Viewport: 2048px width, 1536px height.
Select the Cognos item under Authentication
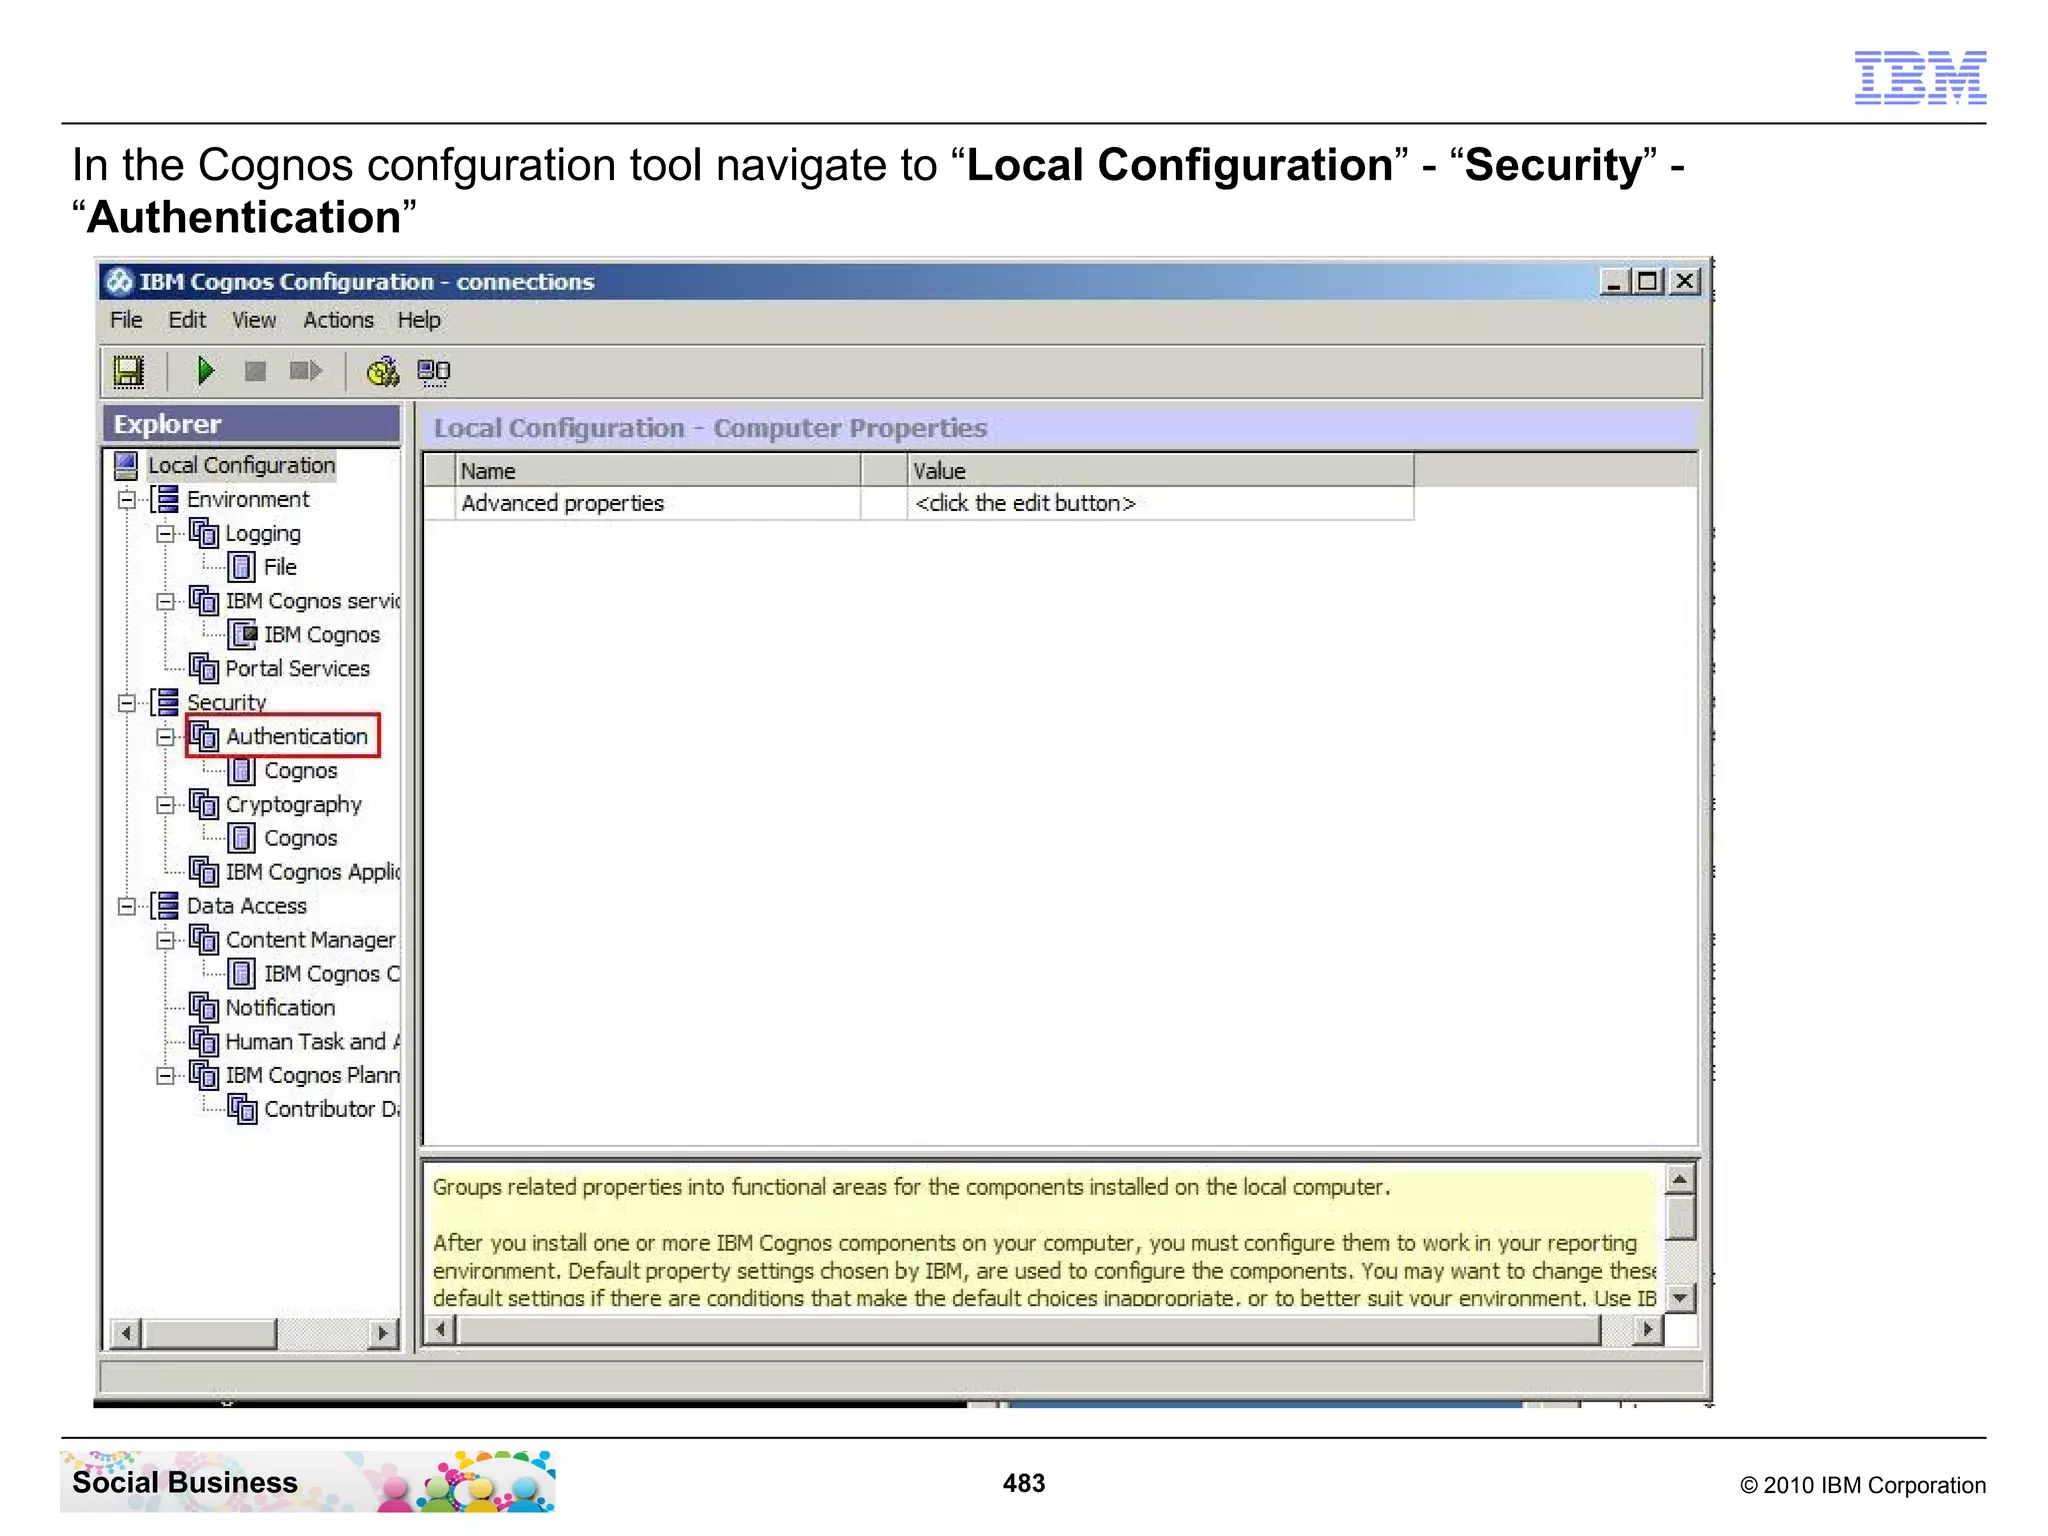click(300, 771)
